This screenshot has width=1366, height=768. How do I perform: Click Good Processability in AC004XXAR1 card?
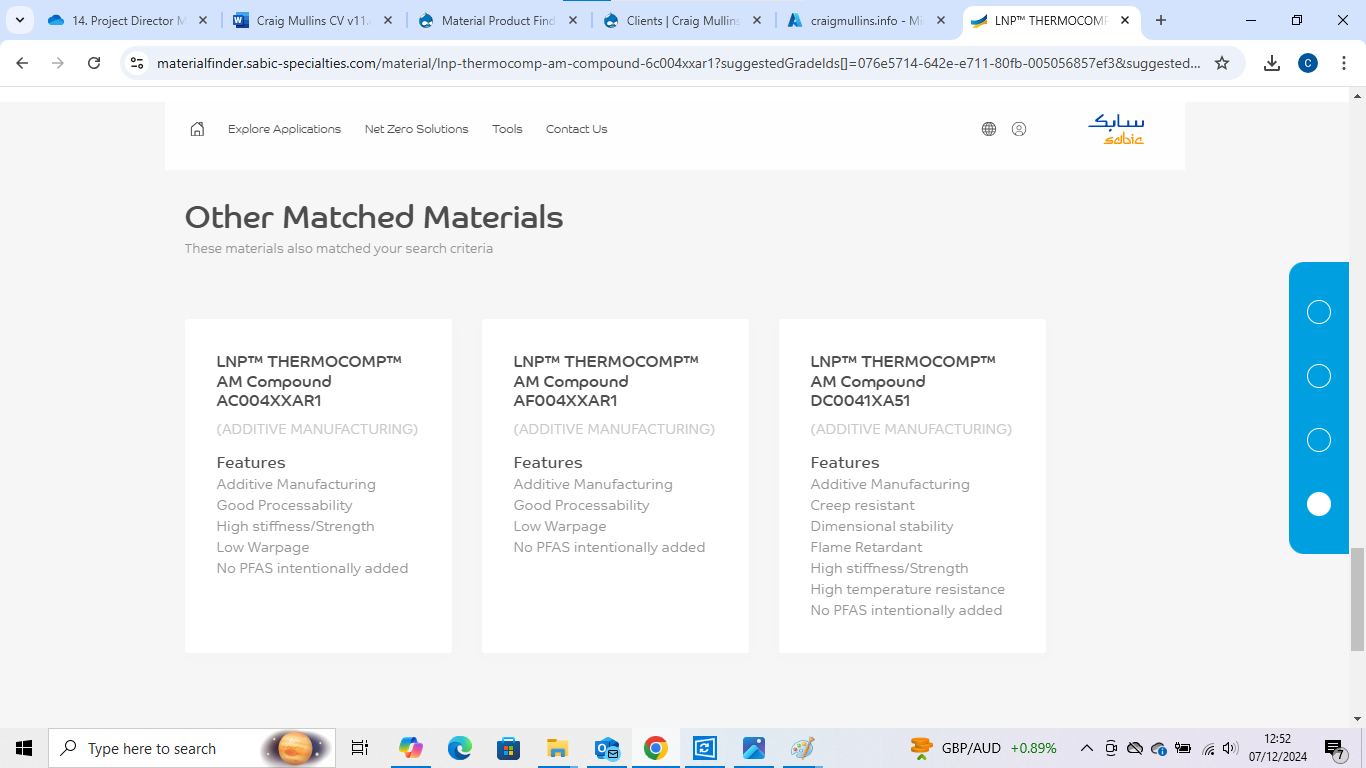click(285, 505)
